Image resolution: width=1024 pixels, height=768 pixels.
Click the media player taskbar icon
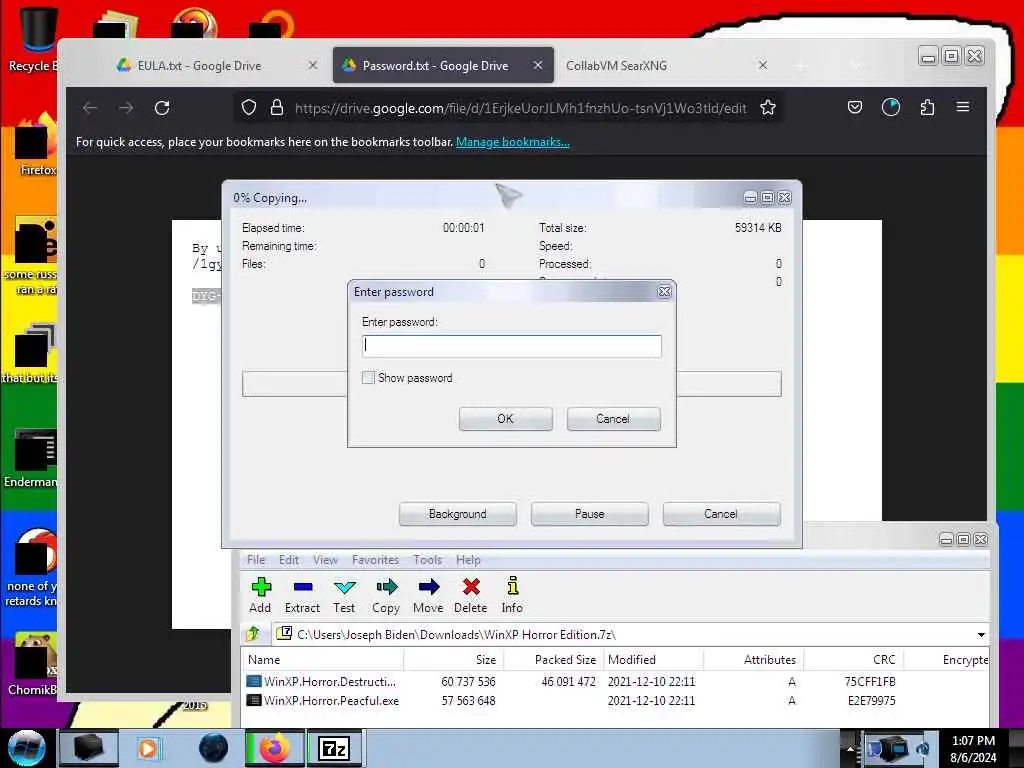click(148, 748)
